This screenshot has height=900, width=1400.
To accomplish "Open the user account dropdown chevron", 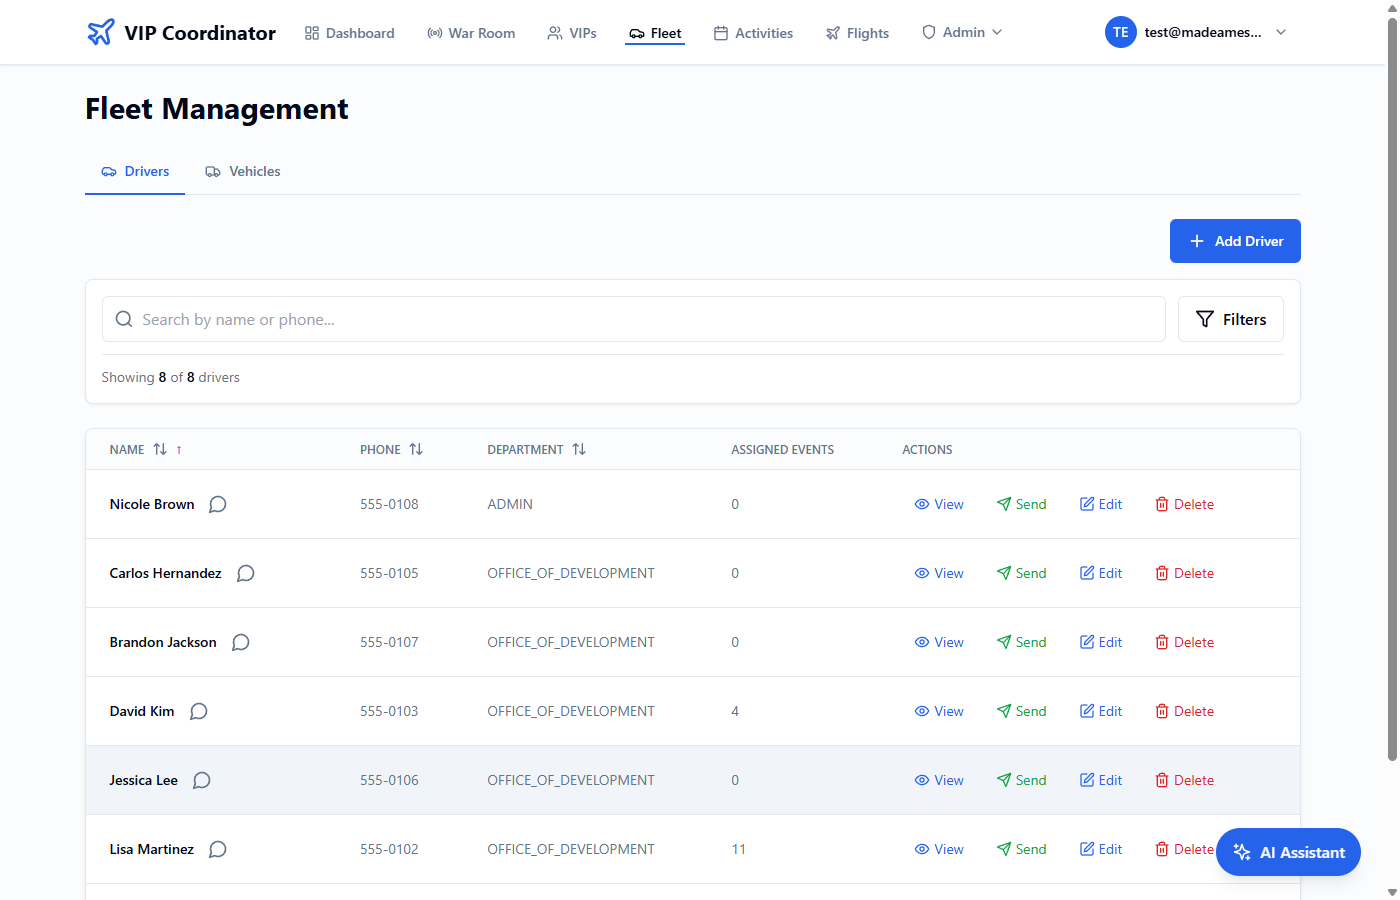I will click(1281, 32).
